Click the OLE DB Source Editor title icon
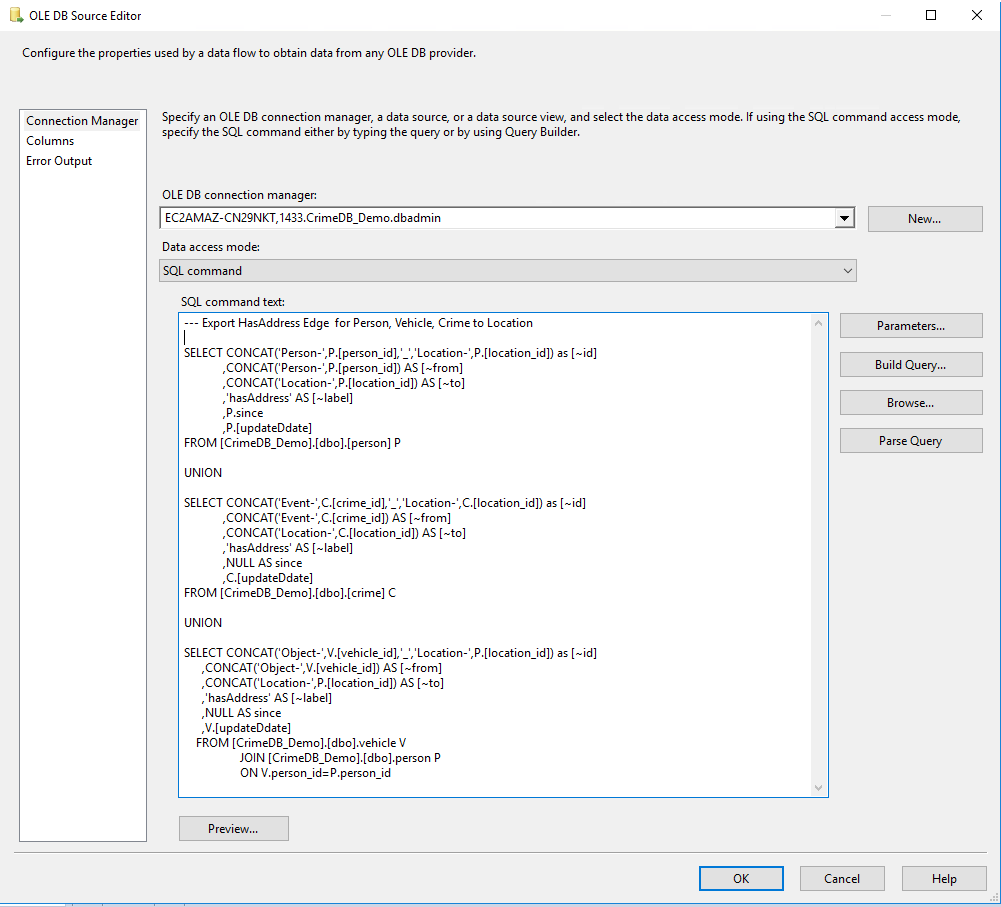Image resolution: width=1001 pixels, height=907 pixels. point(16,16)
